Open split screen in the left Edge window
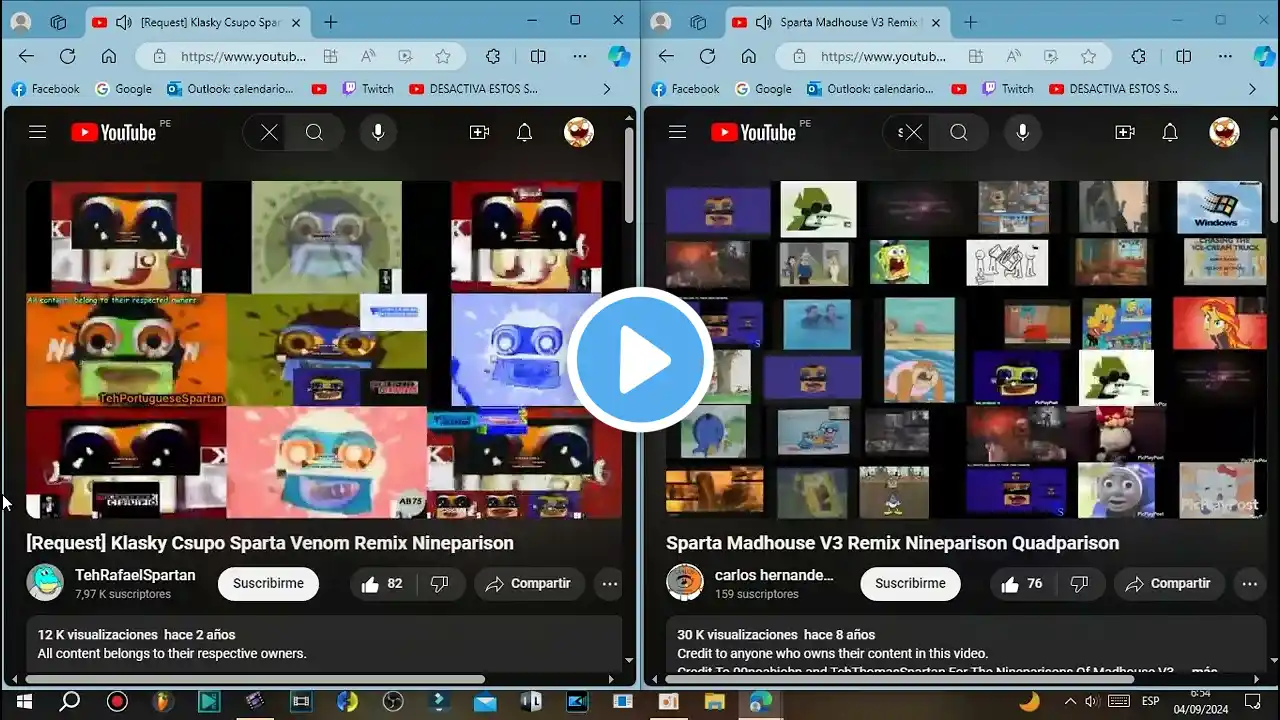1280x720 pixels. coord(538,57)
